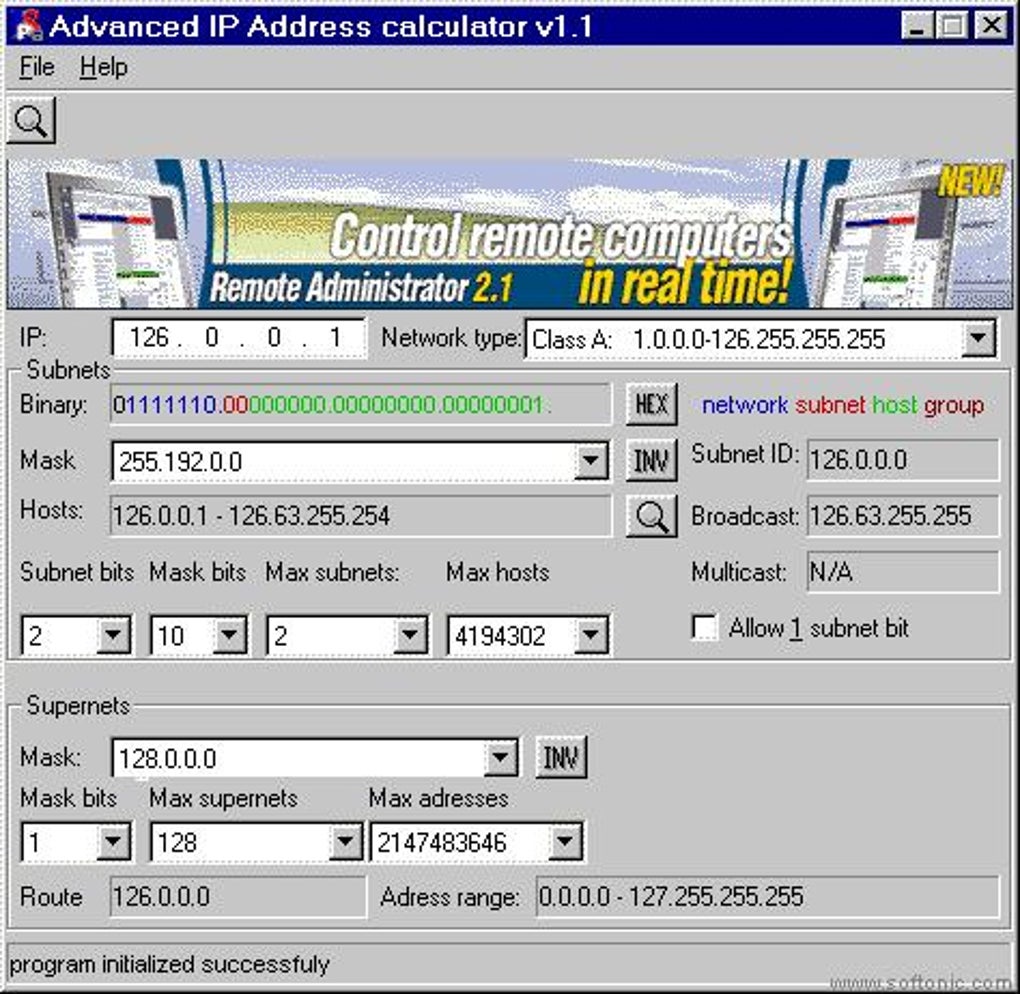Screen dimensions: 1020x994
Task: Click the magnifier toolbar icon below File menu
Action: tap(31, 120)
